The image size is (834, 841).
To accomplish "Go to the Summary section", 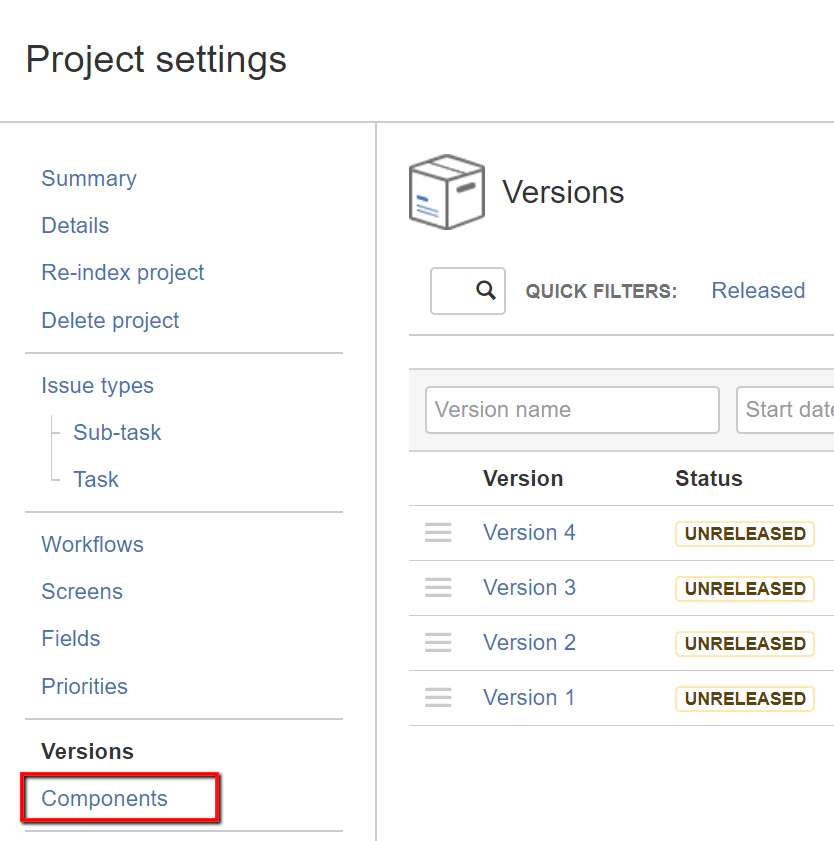I will coord(88,178).
